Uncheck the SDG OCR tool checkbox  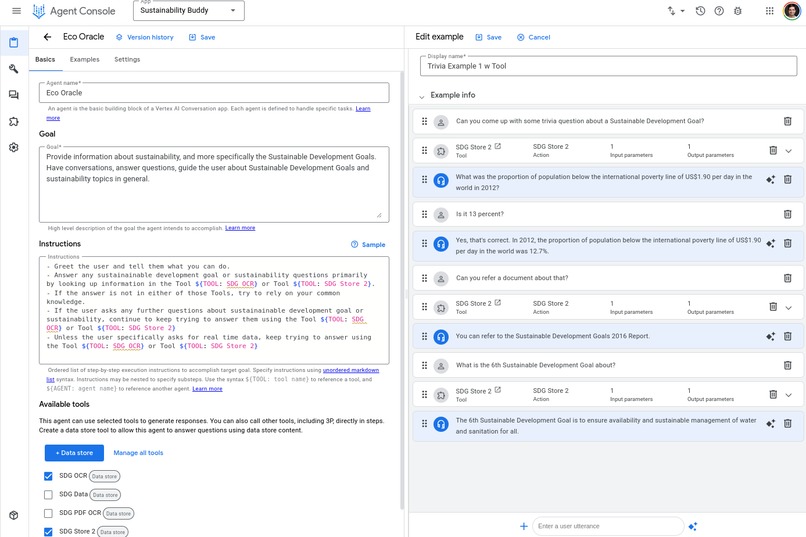click(x=48, y=476)
